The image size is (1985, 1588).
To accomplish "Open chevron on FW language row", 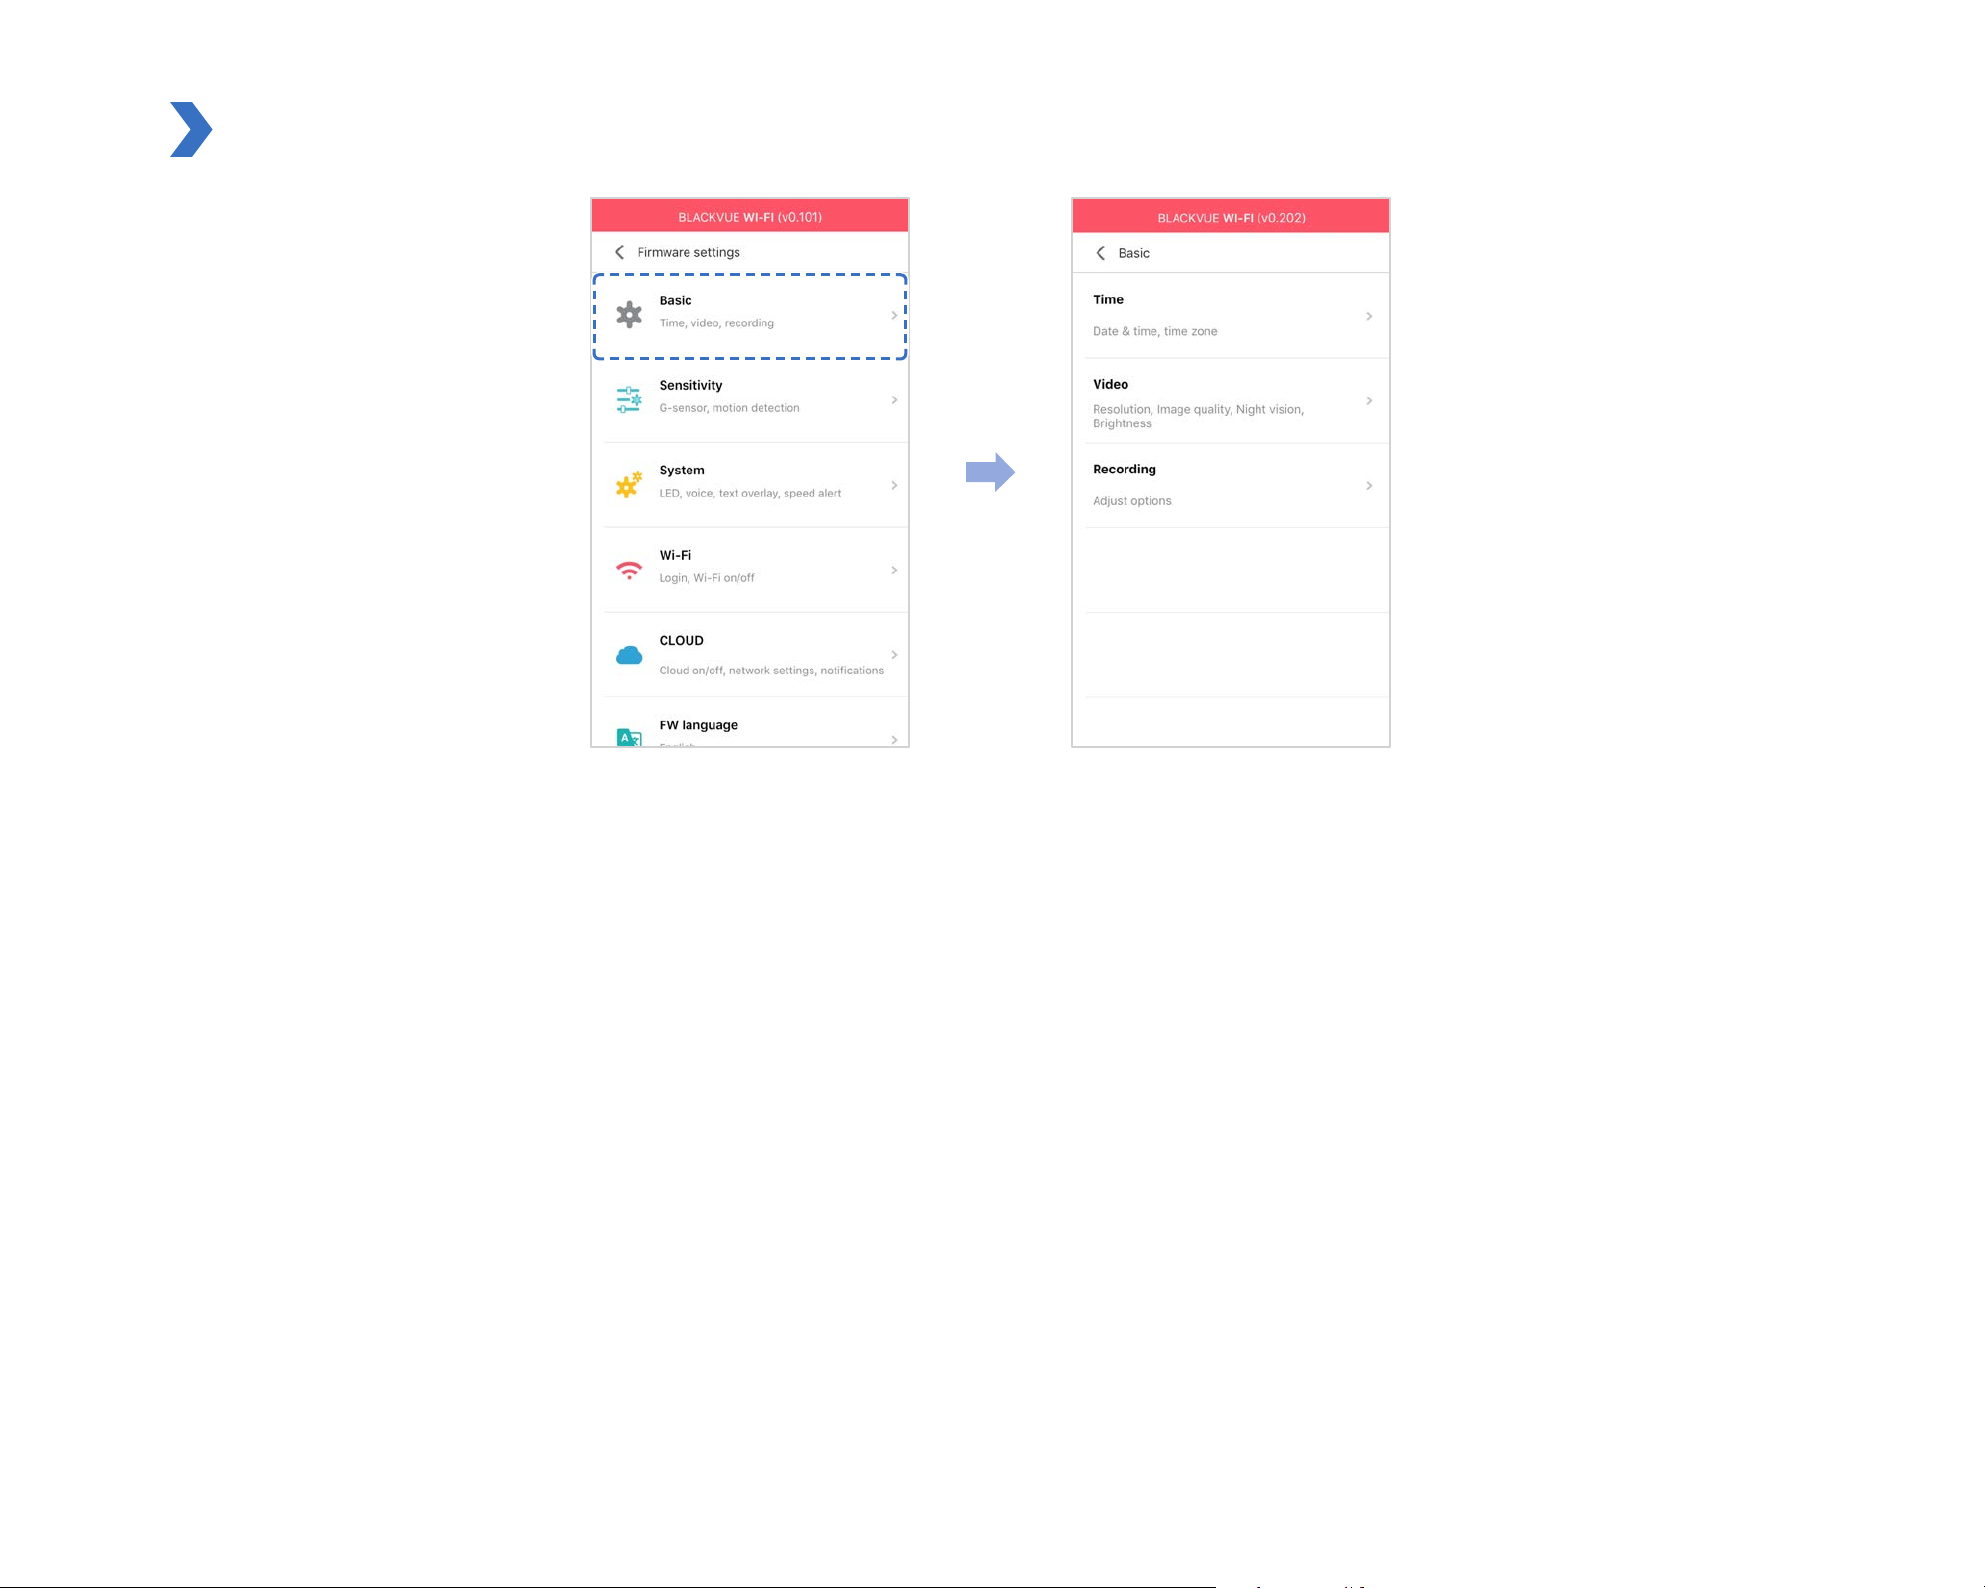I will pyautogui.click(x=894, y=739).
